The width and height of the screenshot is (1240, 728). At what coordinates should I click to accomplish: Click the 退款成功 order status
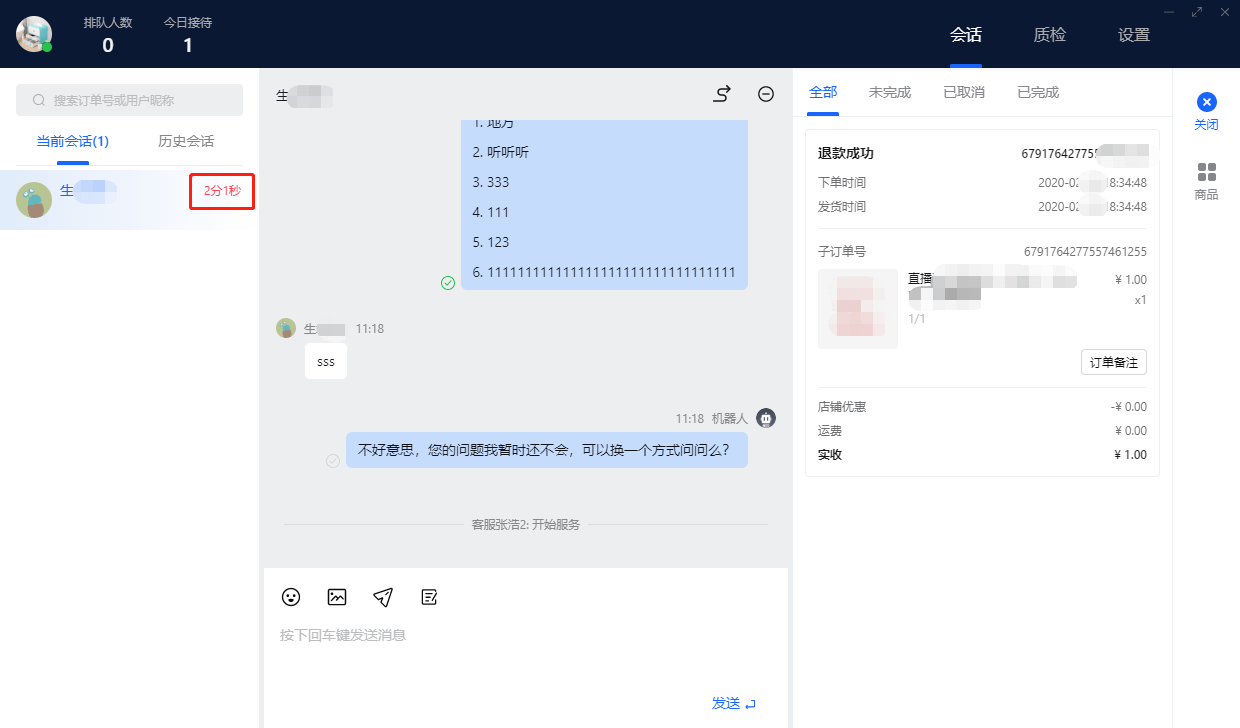click(x=846, y=153)
